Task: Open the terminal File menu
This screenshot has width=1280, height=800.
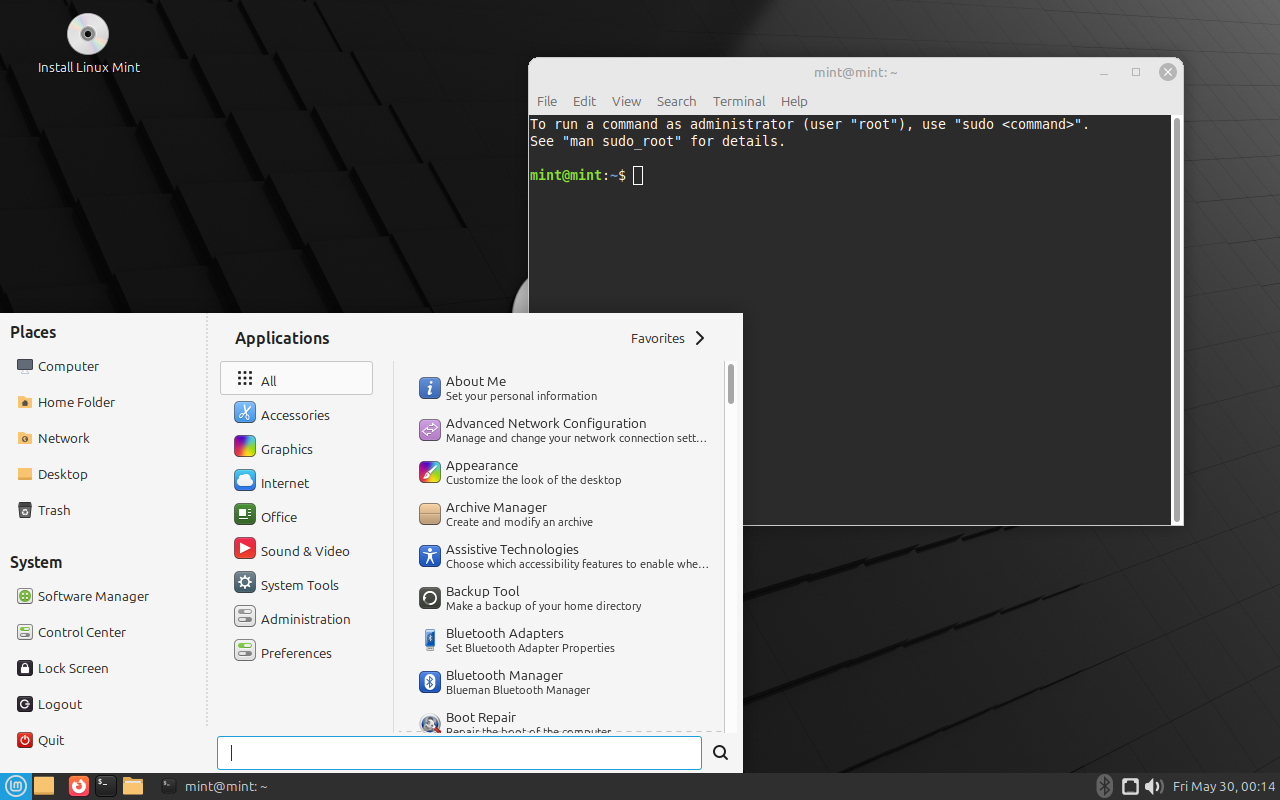Action: coord(547,101)
